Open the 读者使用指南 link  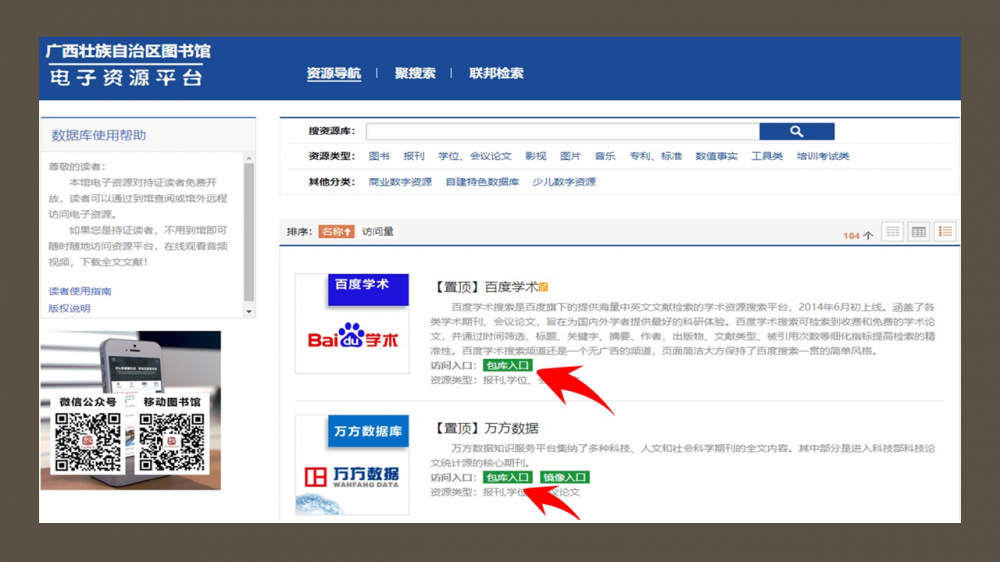click(x=80, y=291)
